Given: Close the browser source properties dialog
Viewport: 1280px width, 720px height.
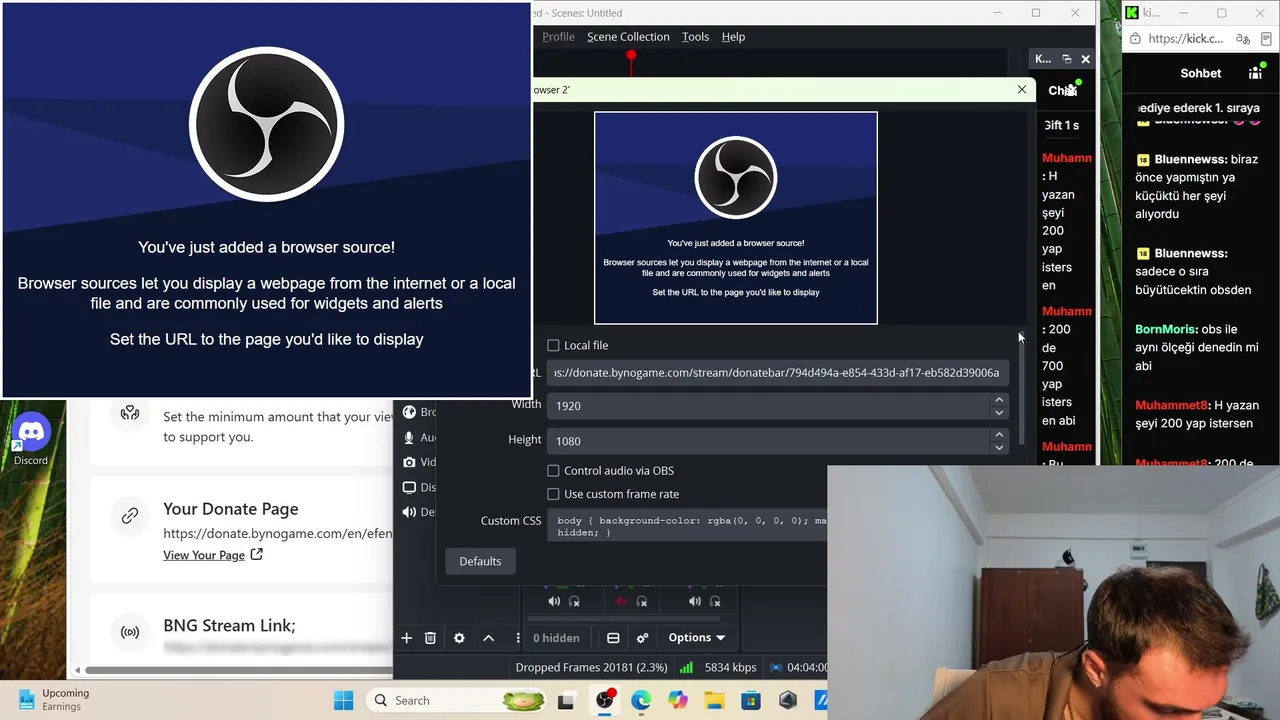Looking at the screenshot, I should (x=1021, y=89).
